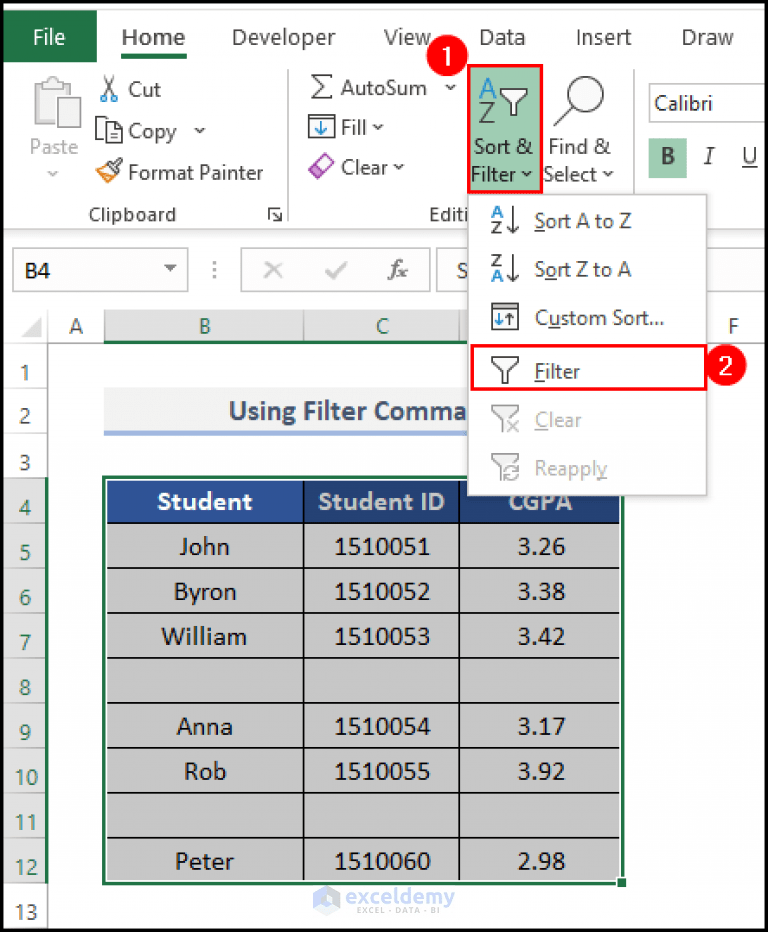Expand the Name Box dropdown arrow

coord(170,269)
